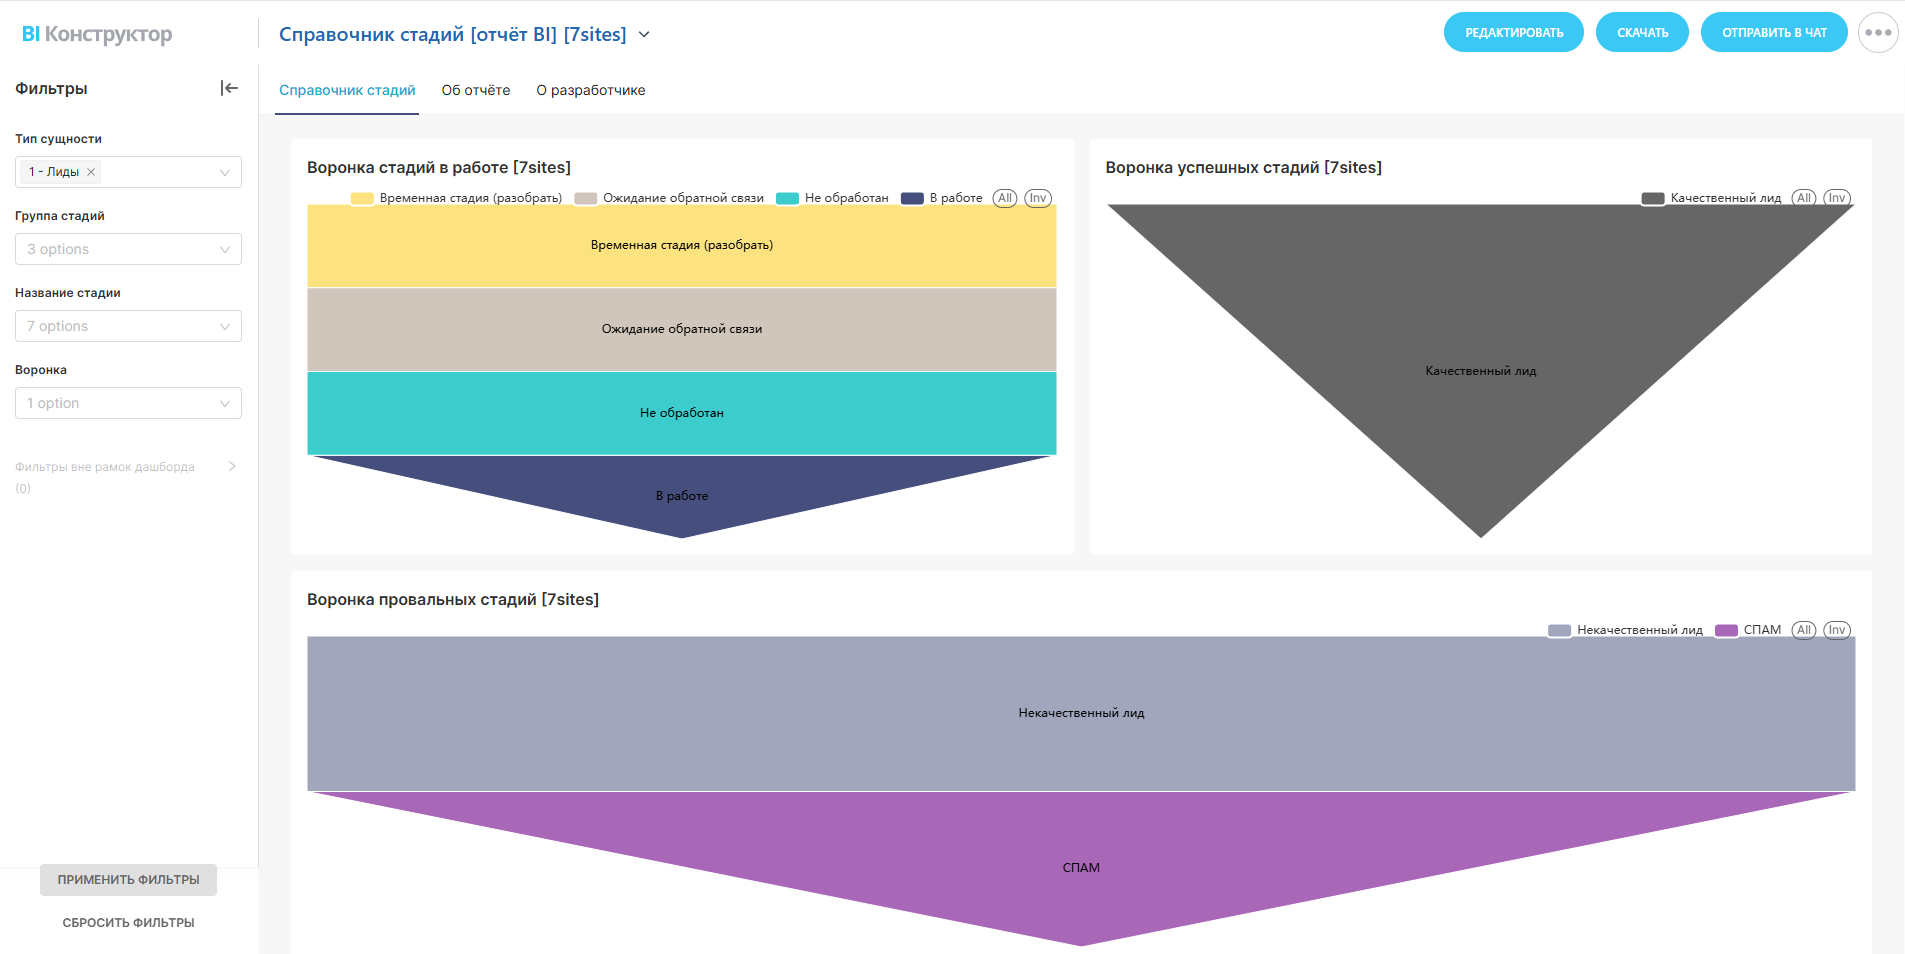Click the yellow 'Временная стадия' legend swatch

click(362, 198)
